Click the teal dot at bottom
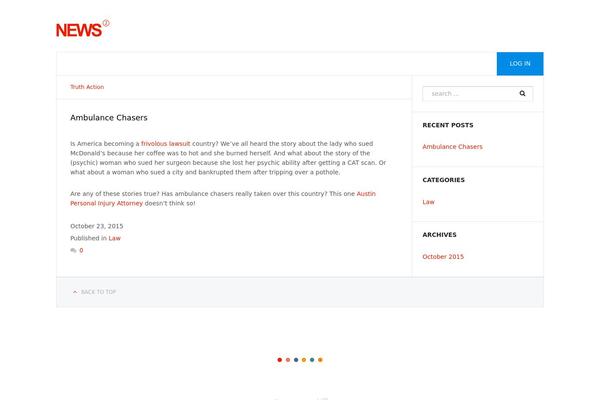This screenshot has height=400, width=600. (312, 360)
